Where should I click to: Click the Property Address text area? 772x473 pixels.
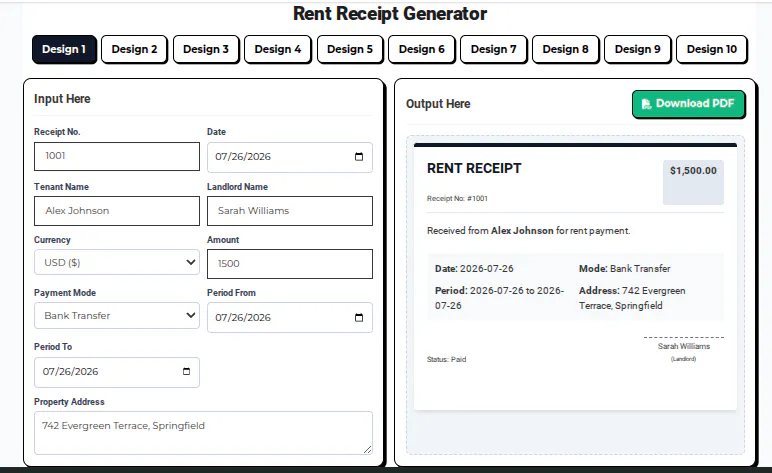(x=203, y=433)
